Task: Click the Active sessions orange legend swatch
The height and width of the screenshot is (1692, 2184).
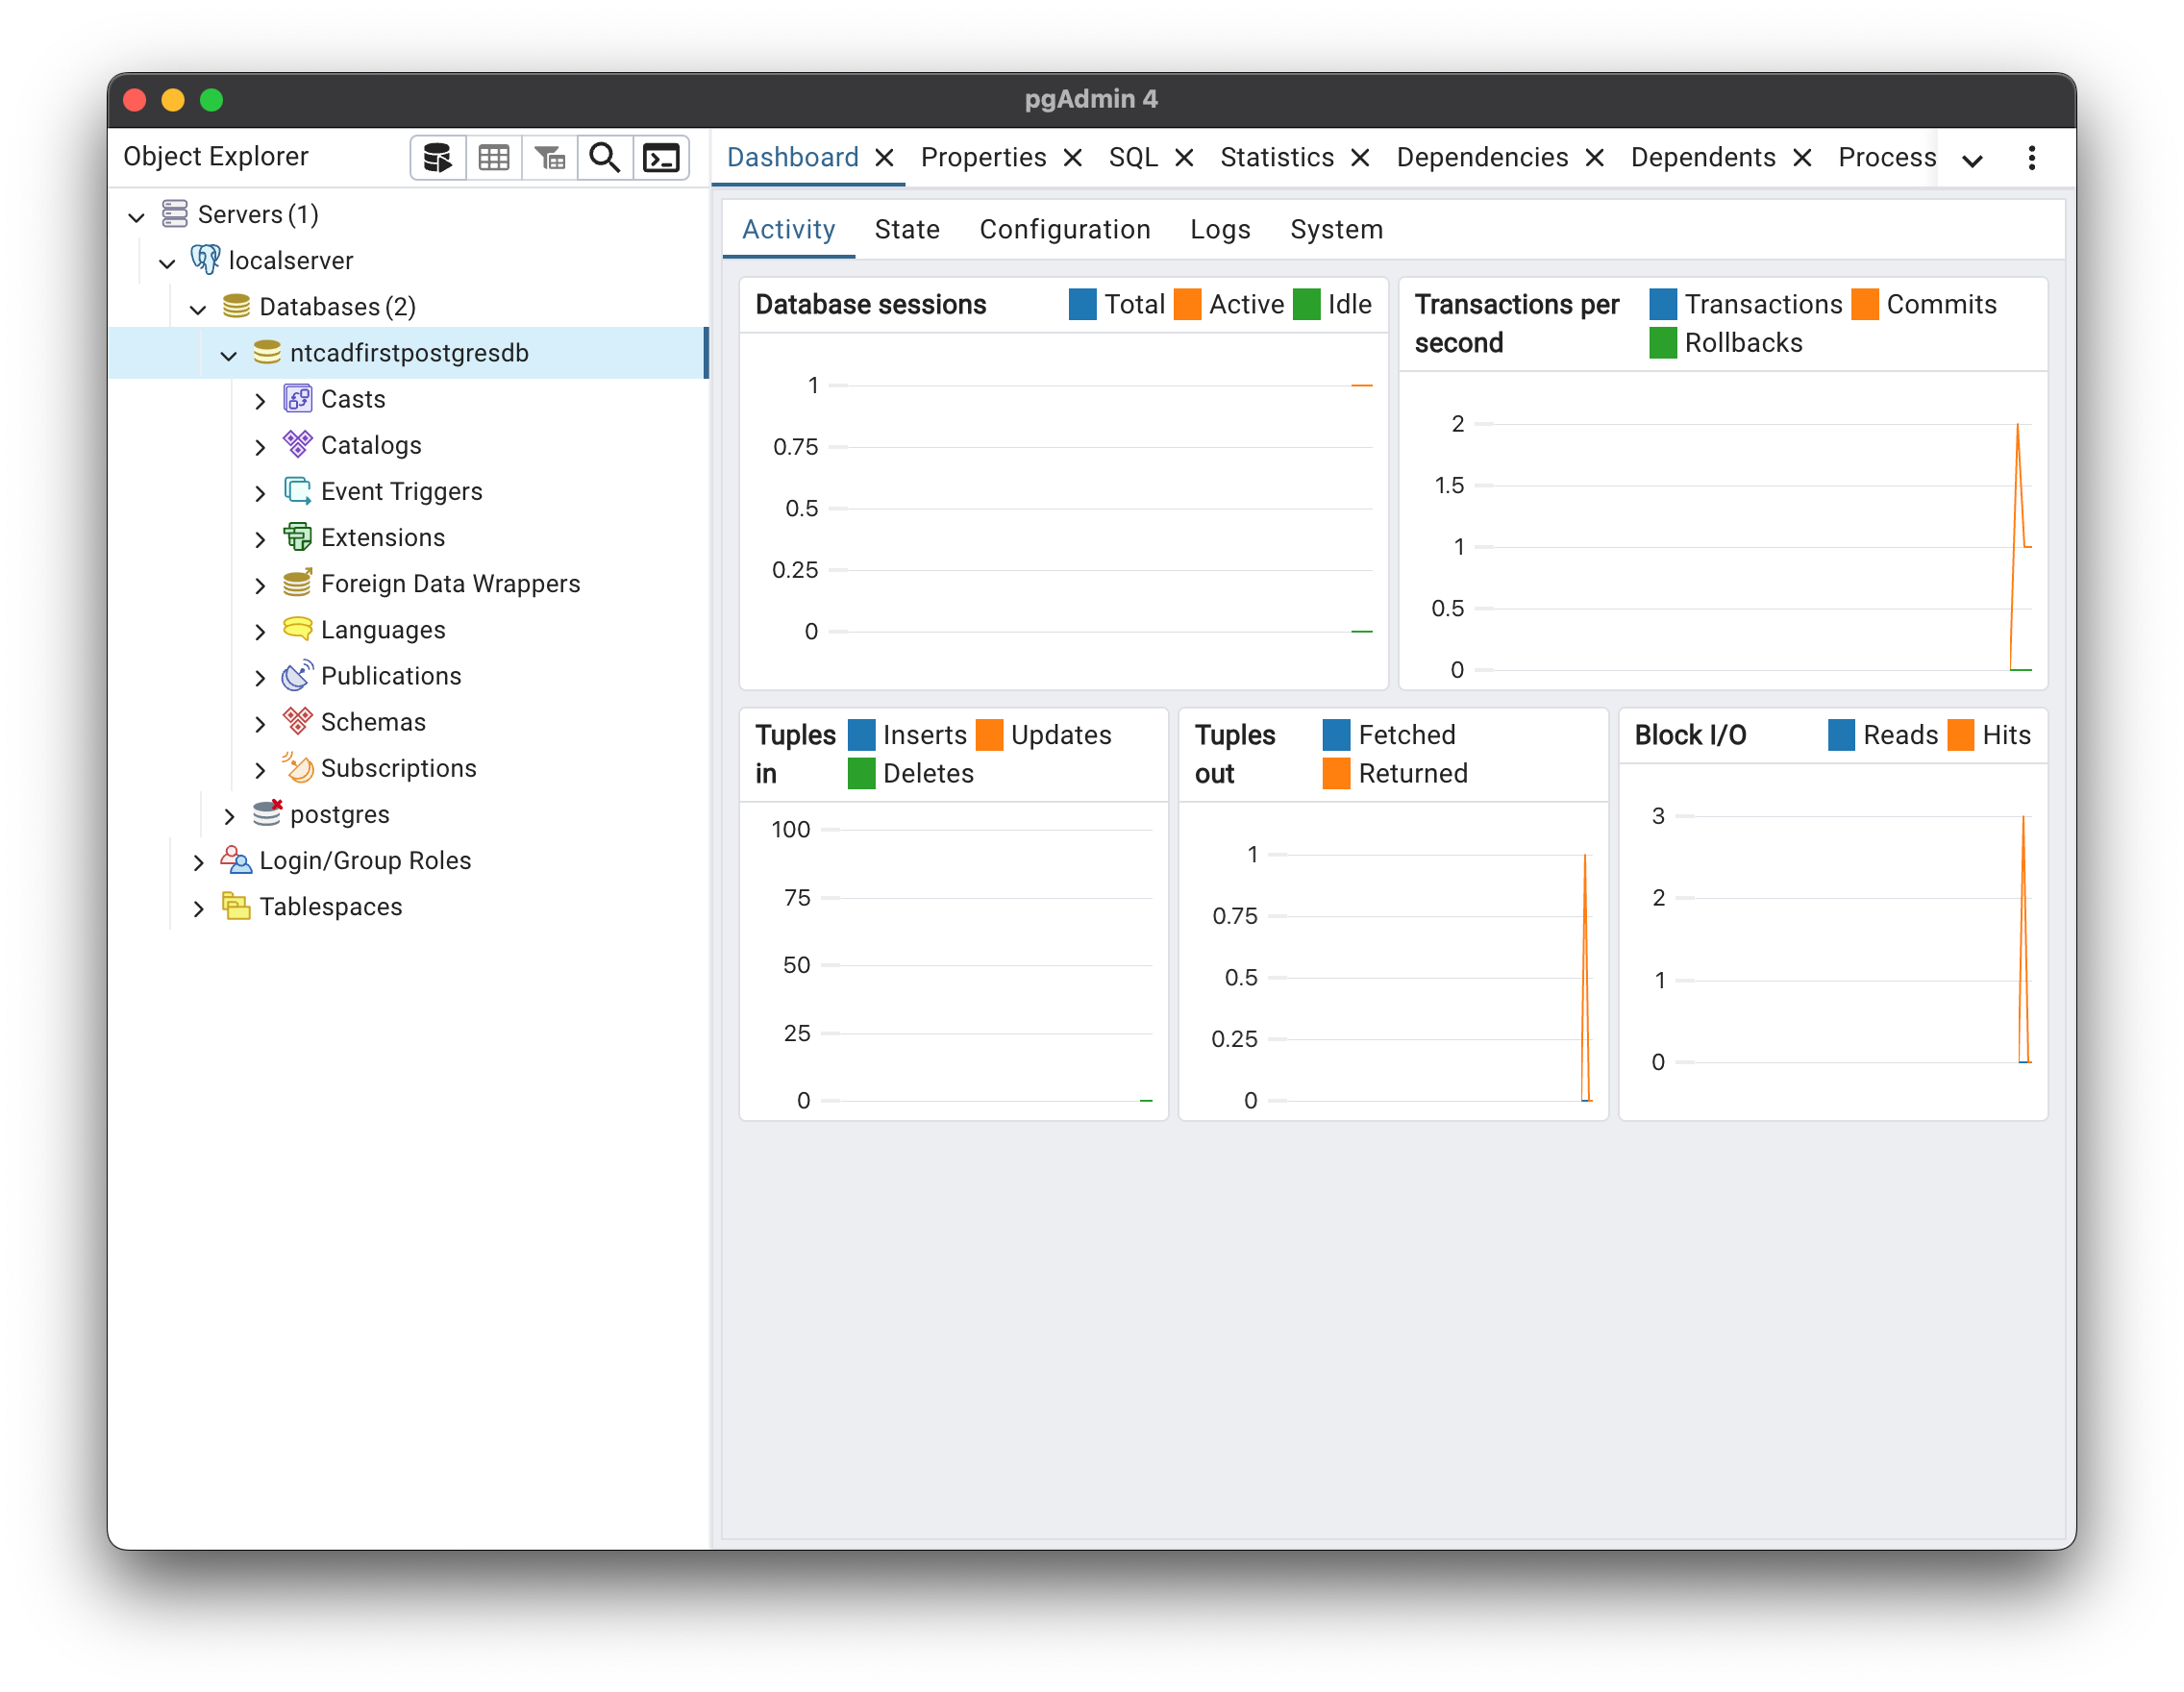Action: [1187, 304]
